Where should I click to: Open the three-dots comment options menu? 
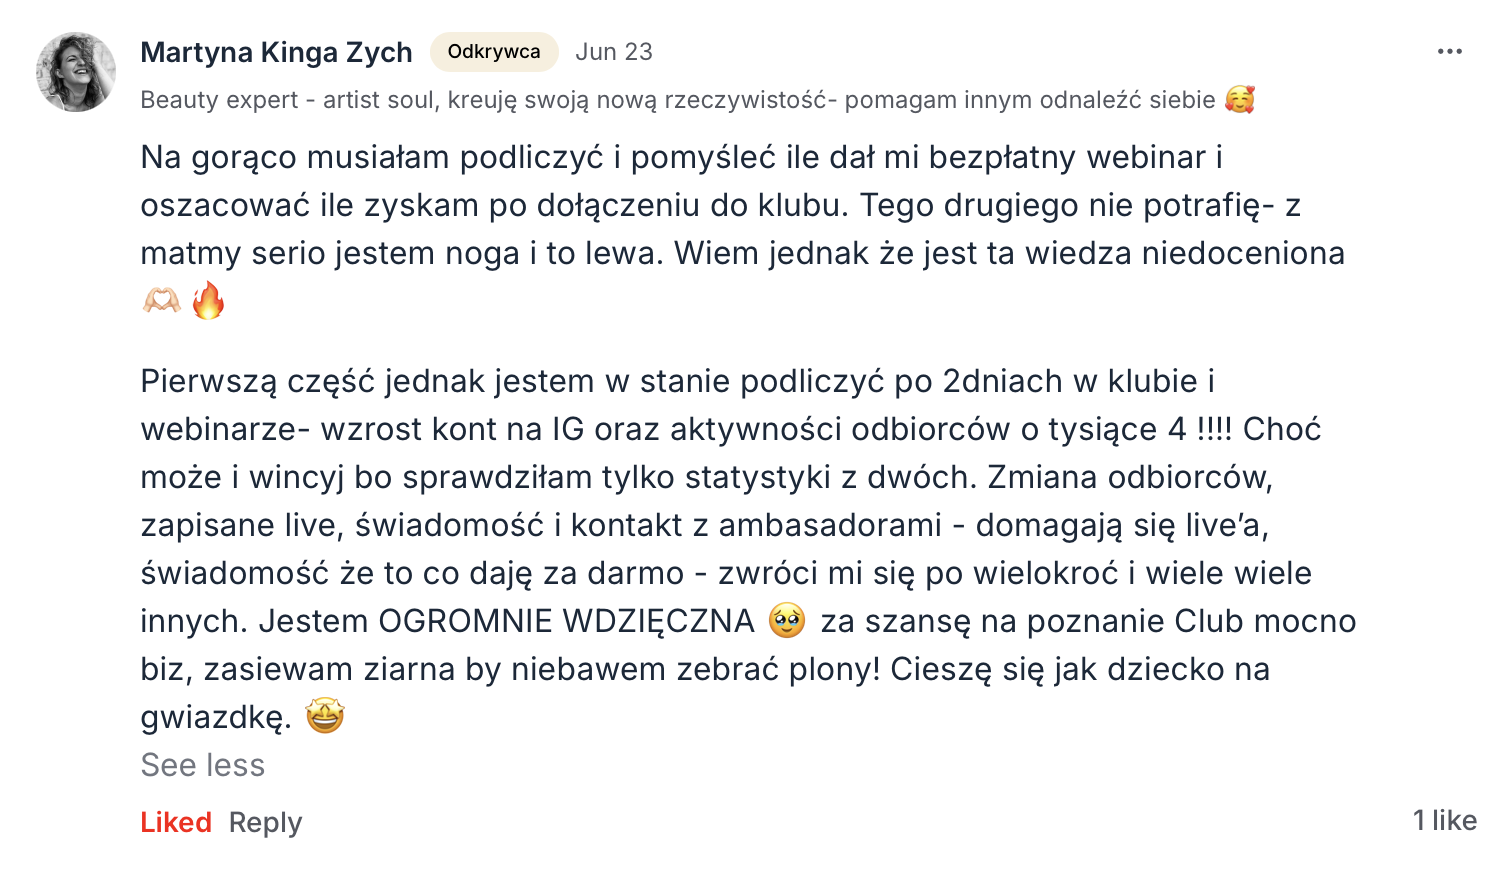pyautogui.click(x=1449, y=52)
